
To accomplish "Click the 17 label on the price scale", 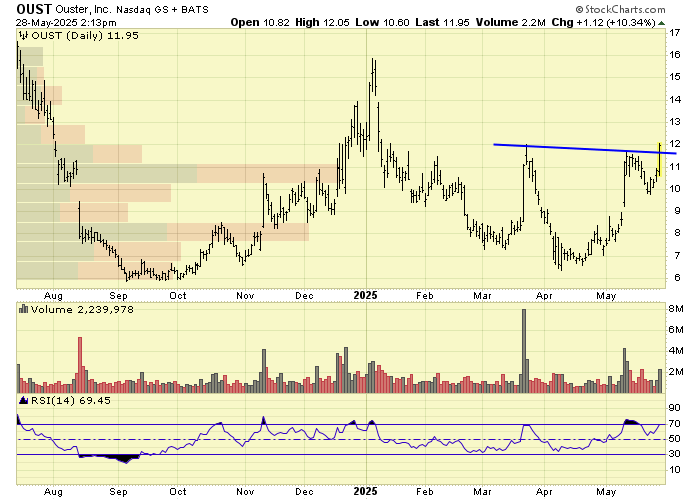I will [675, 32].
